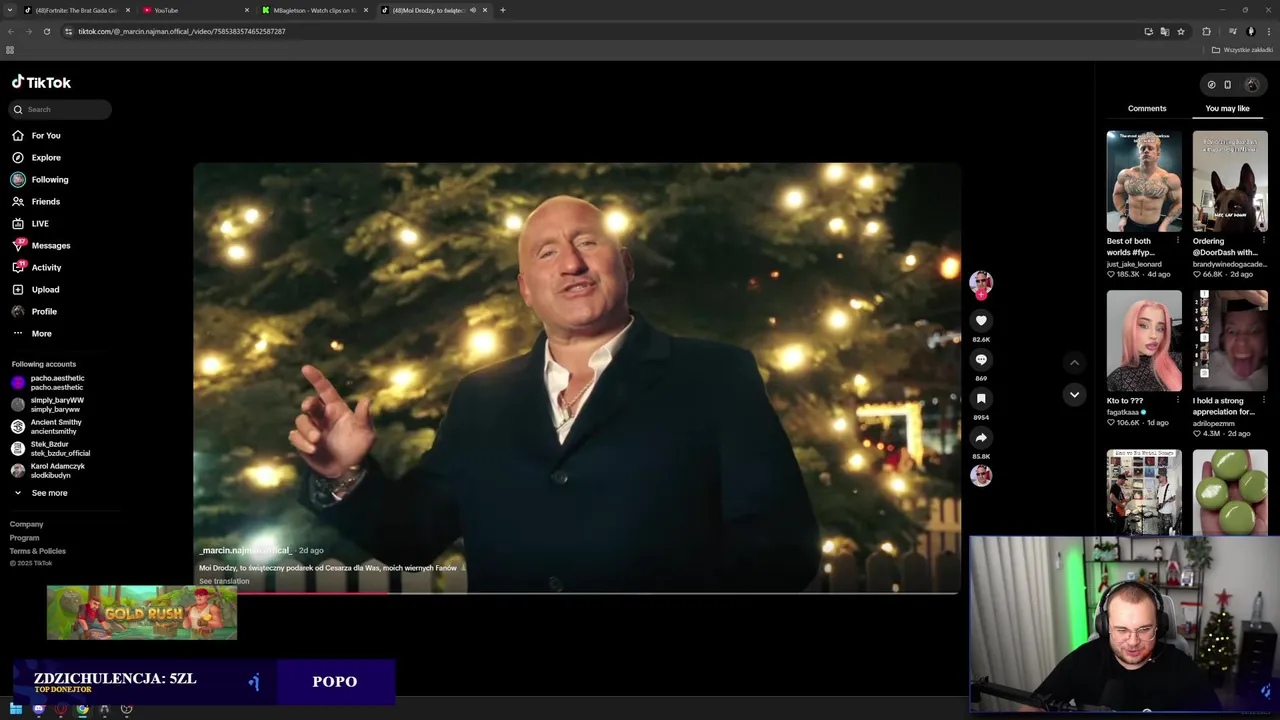Image resolution: width=1280 pixels, height=720 pixels.
Task: Click the Chrome back arrow
Action: [11, 31]
